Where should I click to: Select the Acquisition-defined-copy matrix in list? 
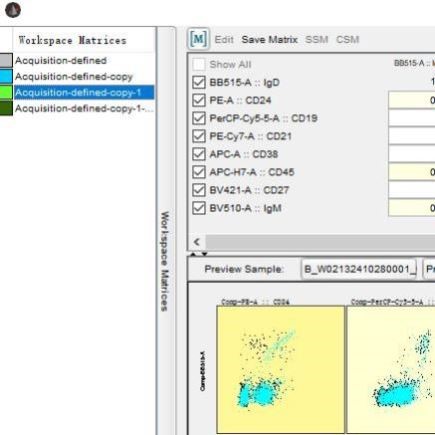74,77
